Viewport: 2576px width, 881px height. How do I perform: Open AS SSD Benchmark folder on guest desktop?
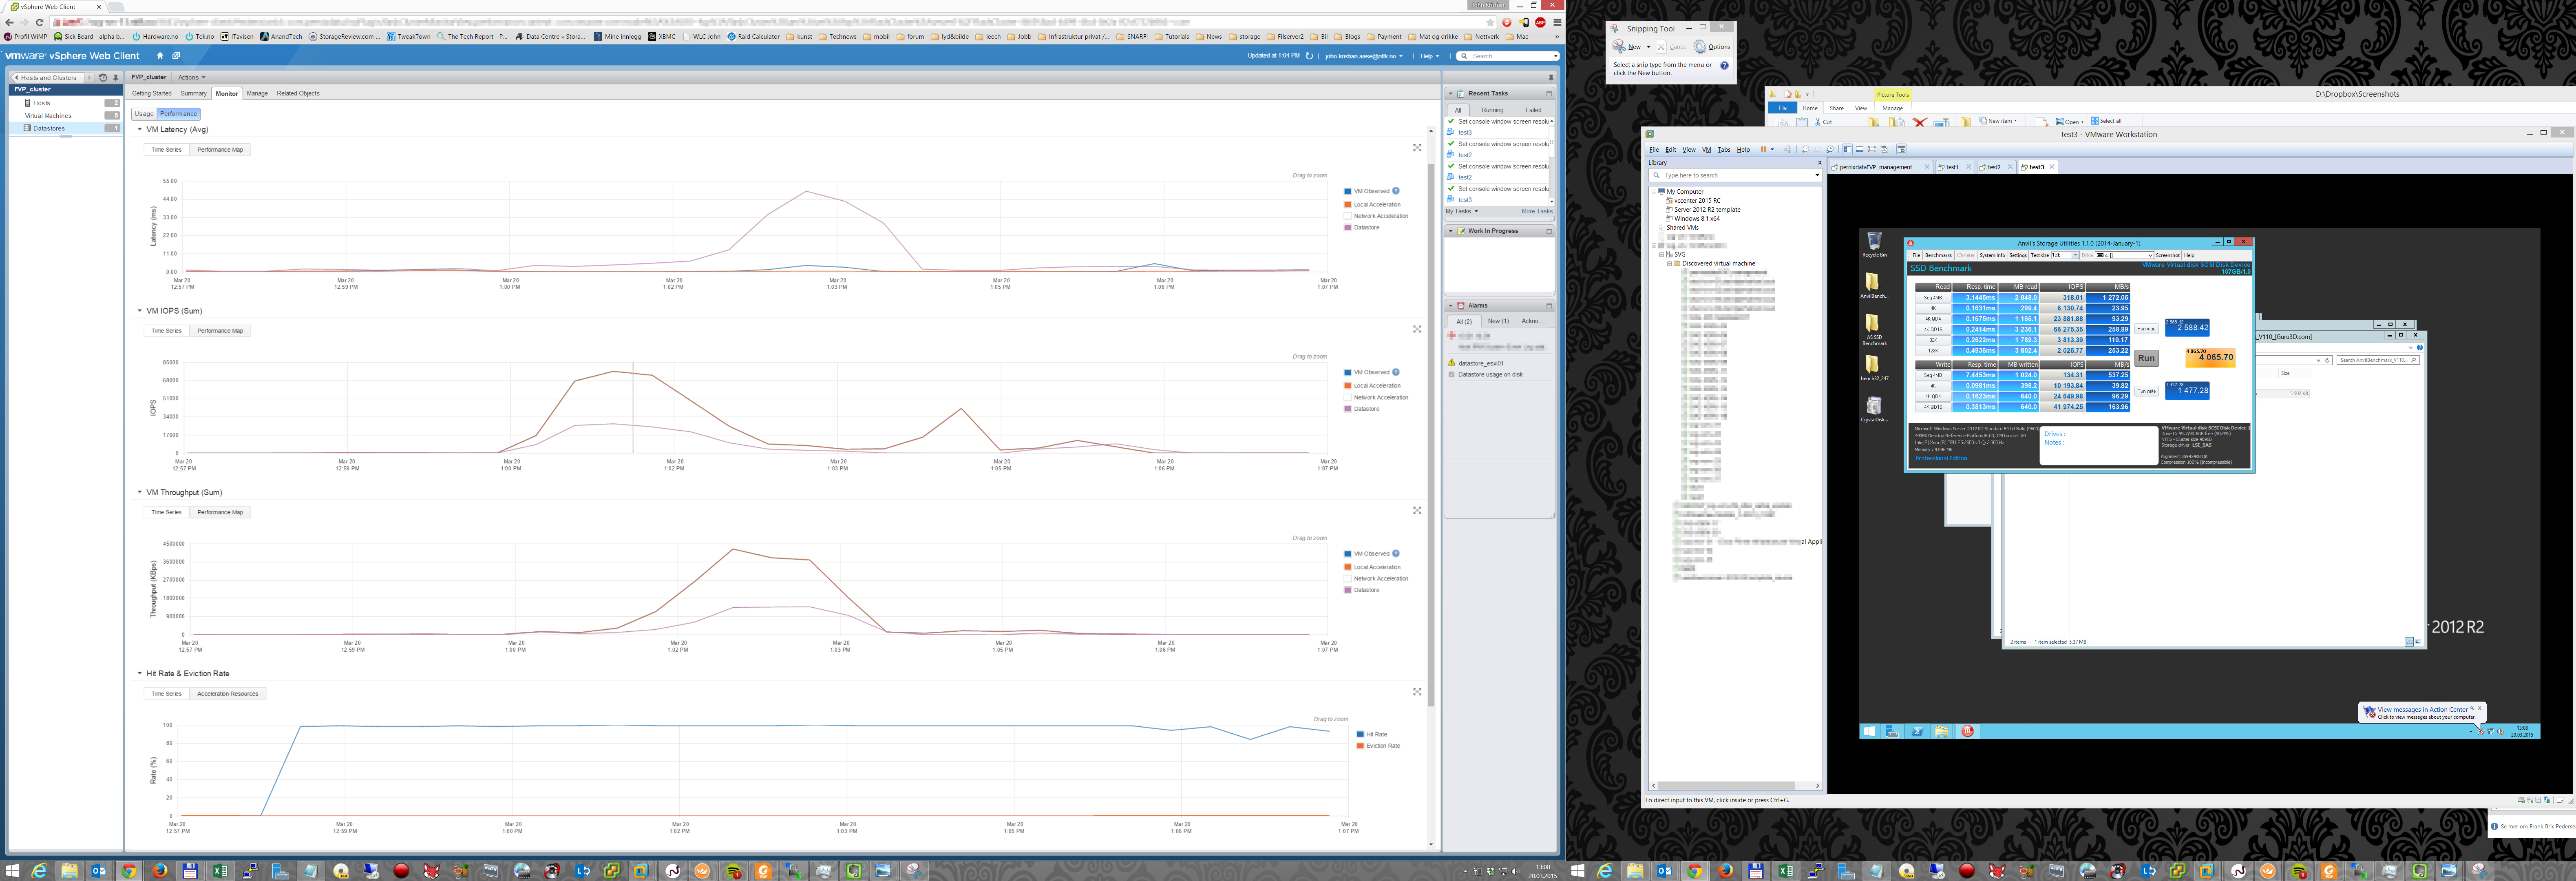pyautogui.click(x=1873, y=329)
